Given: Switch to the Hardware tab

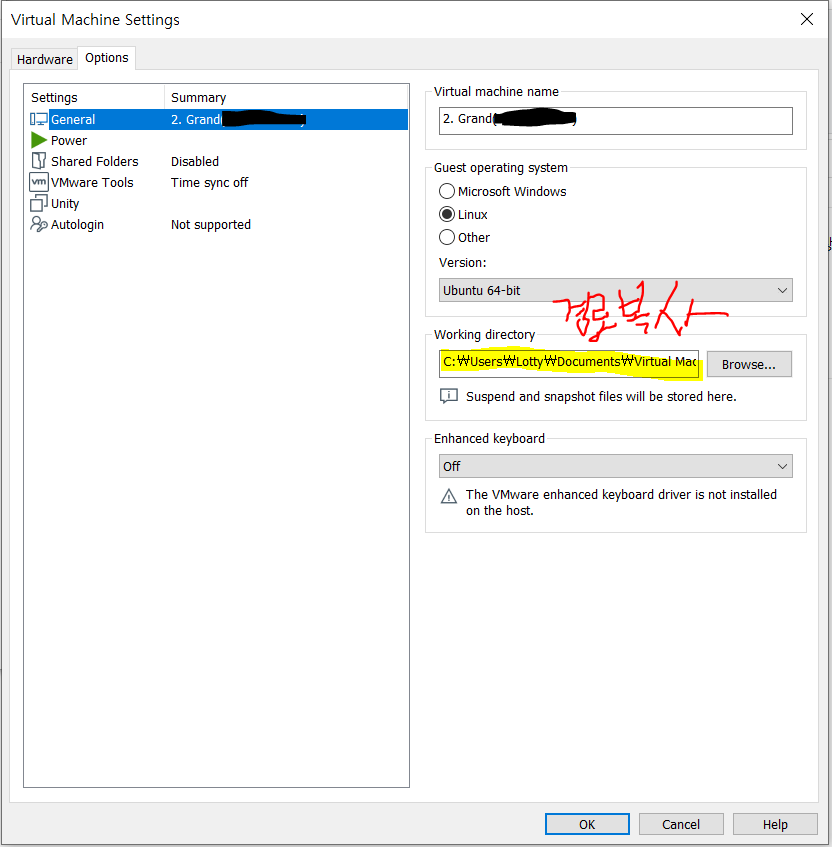Looking at the screenshot, I should (44, 59).
